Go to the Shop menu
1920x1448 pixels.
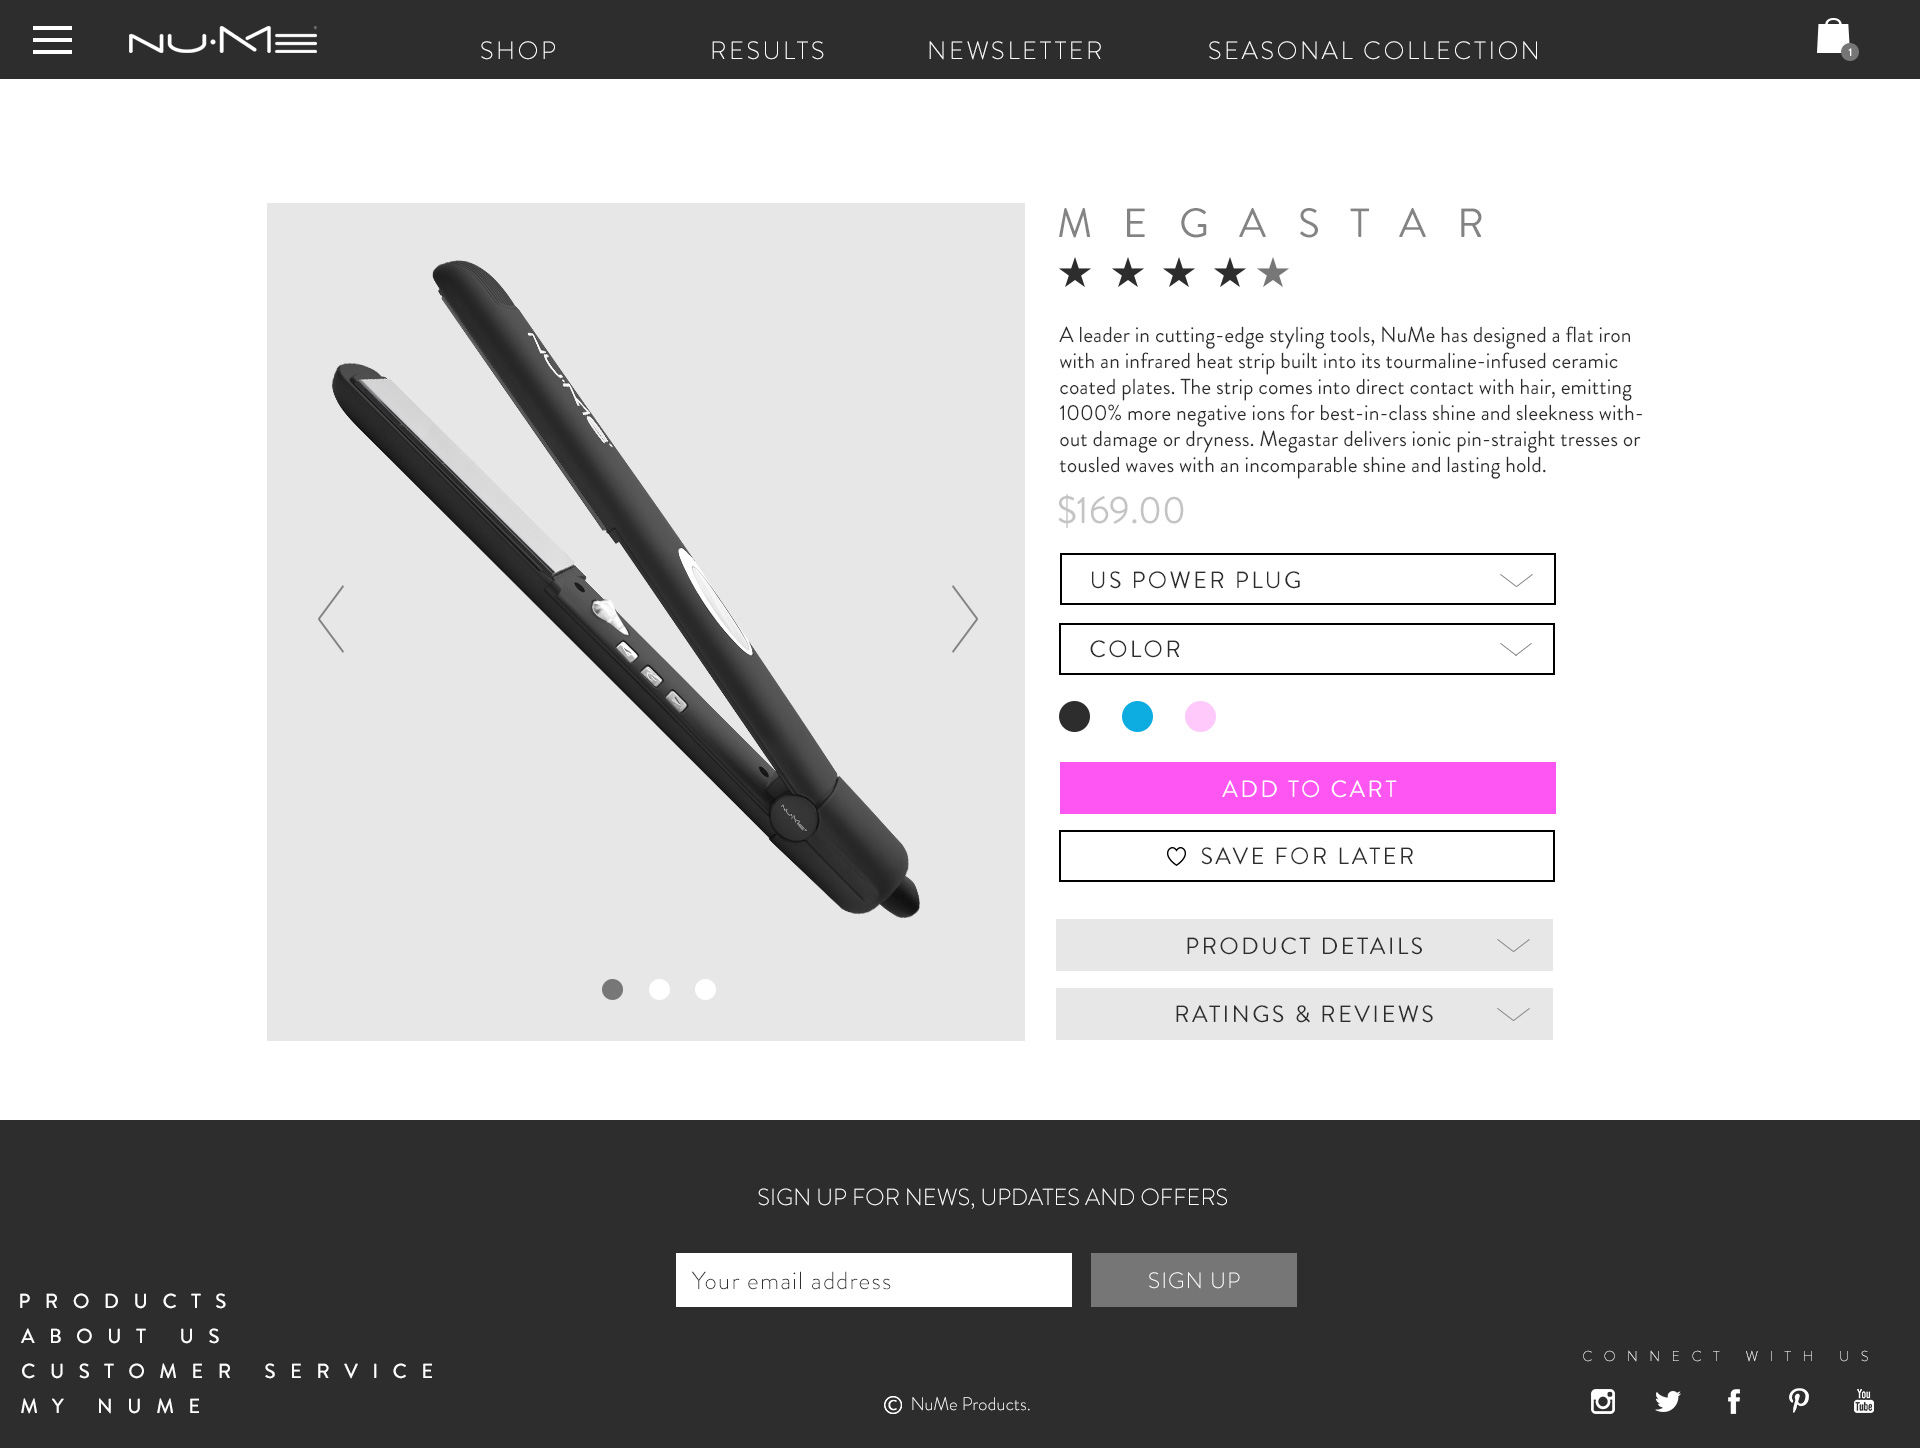point(518,51)
